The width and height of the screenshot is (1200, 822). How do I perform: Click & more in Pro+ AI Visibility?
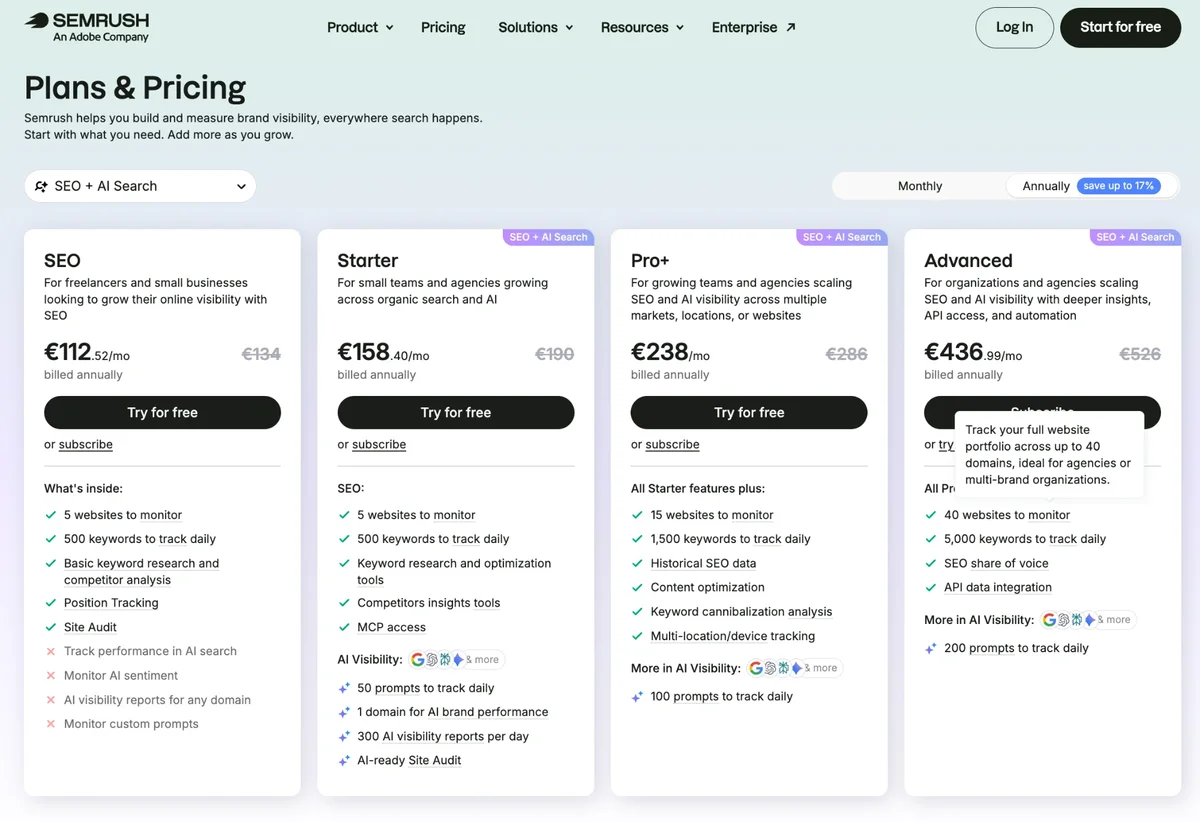tap(821, 668)
